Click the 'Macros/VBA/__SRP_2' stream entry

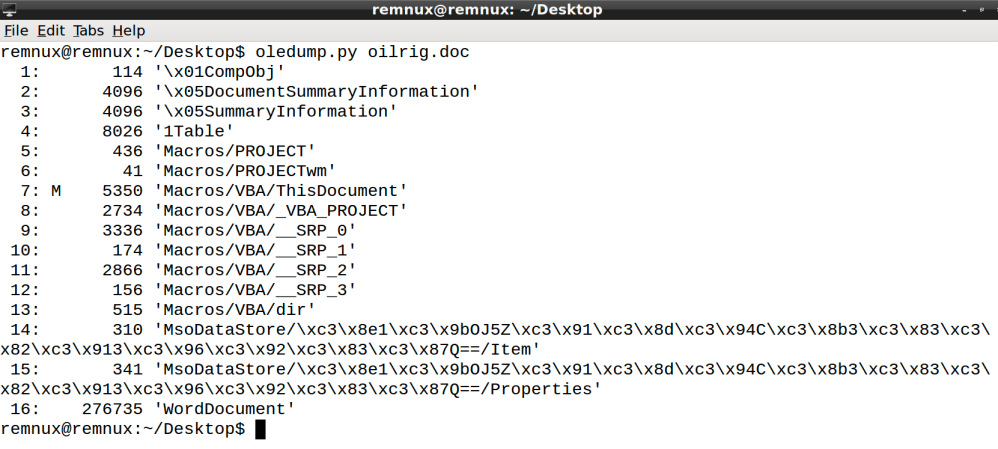[x=255, y=270]
